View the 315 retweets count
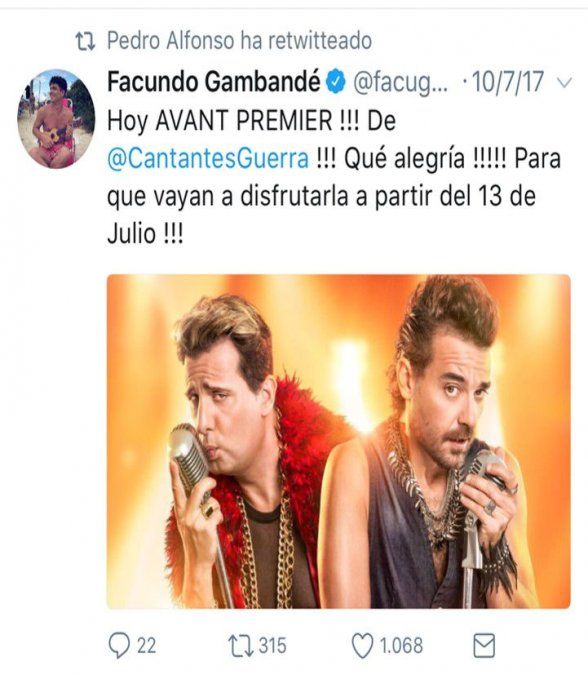Viewport: 588px width, 675px height. tap(272, 646)
